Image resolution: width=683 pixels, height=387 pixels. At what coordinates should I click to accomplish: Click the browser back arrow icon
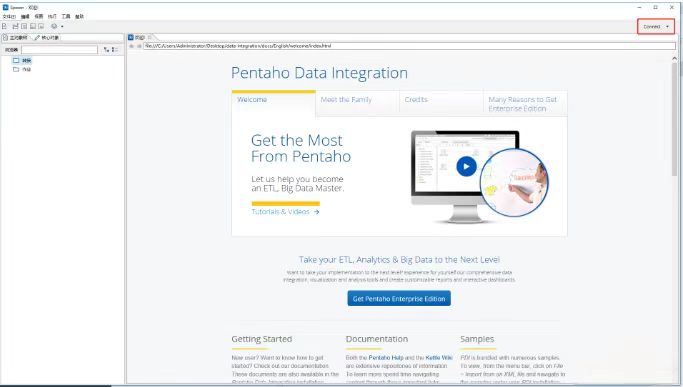(x=131, y=46)
